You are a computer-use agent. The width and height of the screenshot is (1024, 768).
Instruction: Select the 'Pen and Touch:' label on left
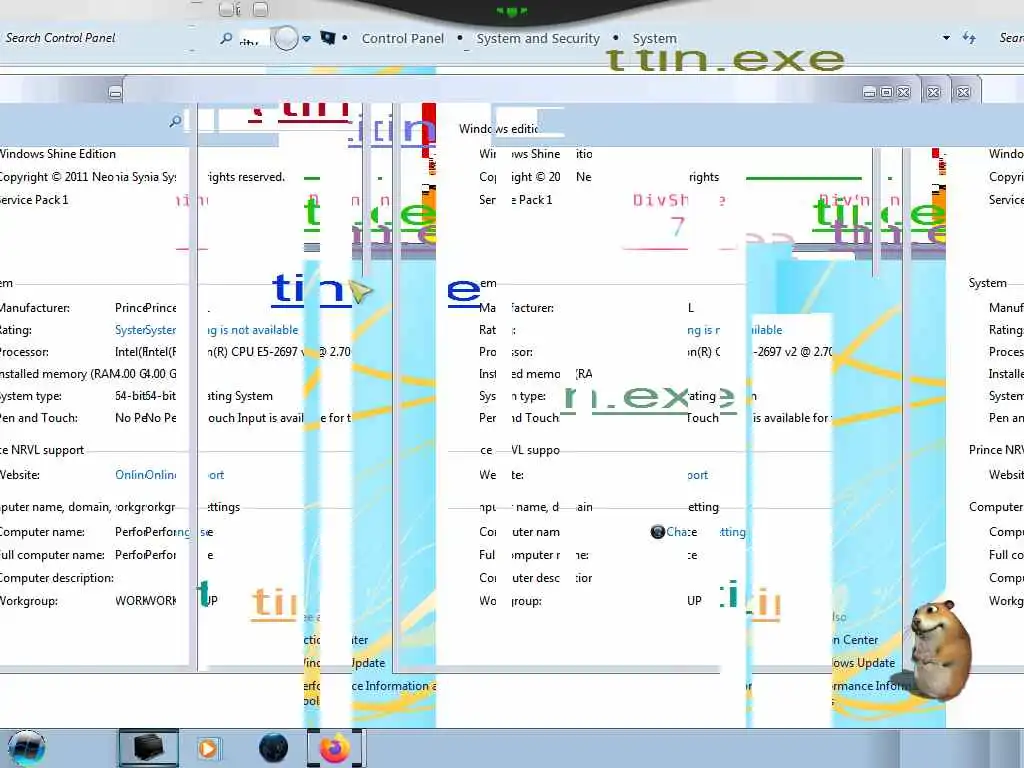point(39,417)
